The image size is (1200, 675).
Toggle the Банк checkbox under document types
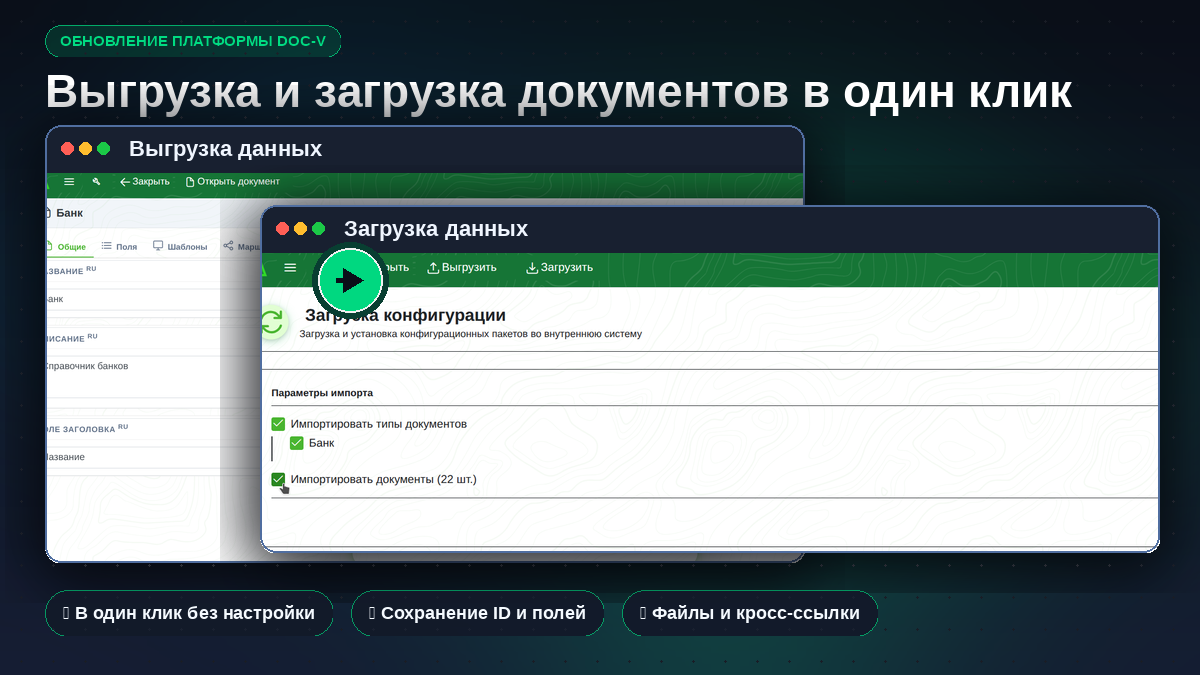tap(296, 443)
